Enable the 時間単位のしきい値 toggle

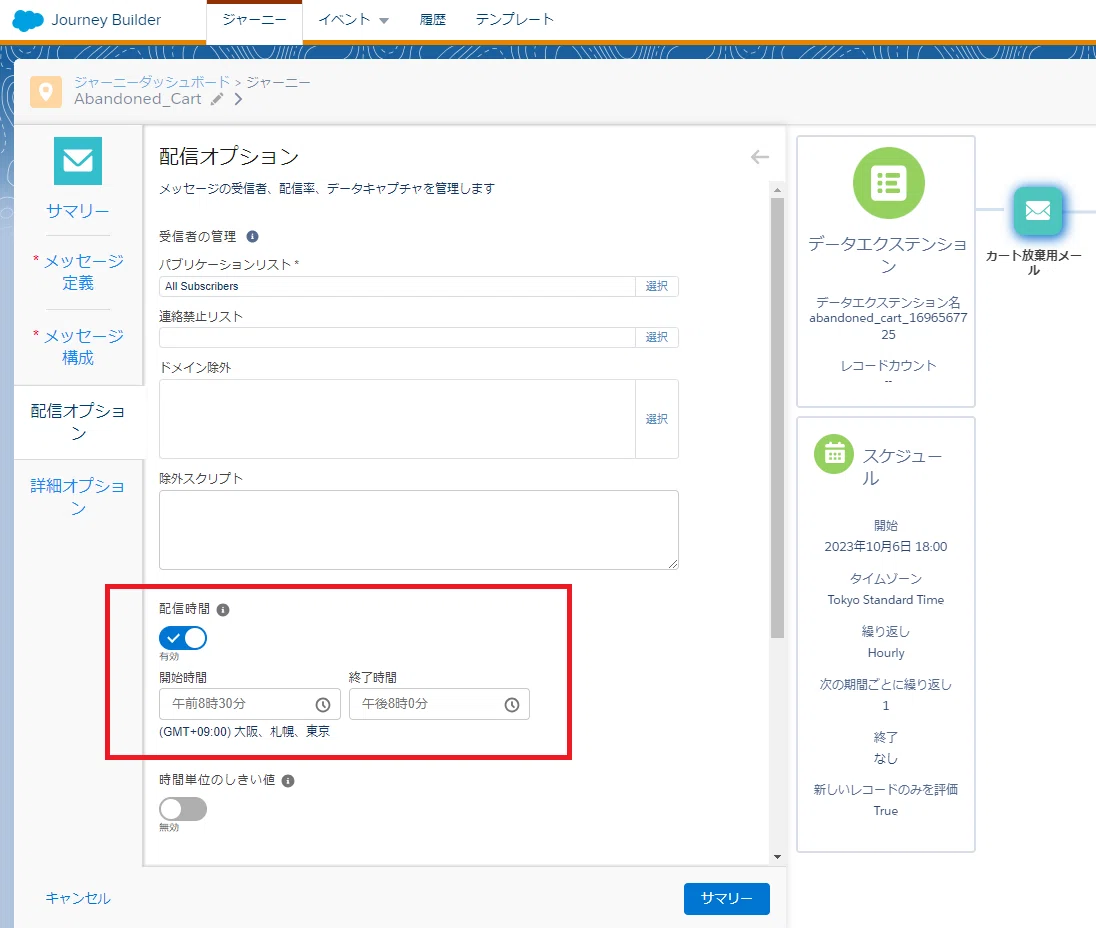pos(183,809)
